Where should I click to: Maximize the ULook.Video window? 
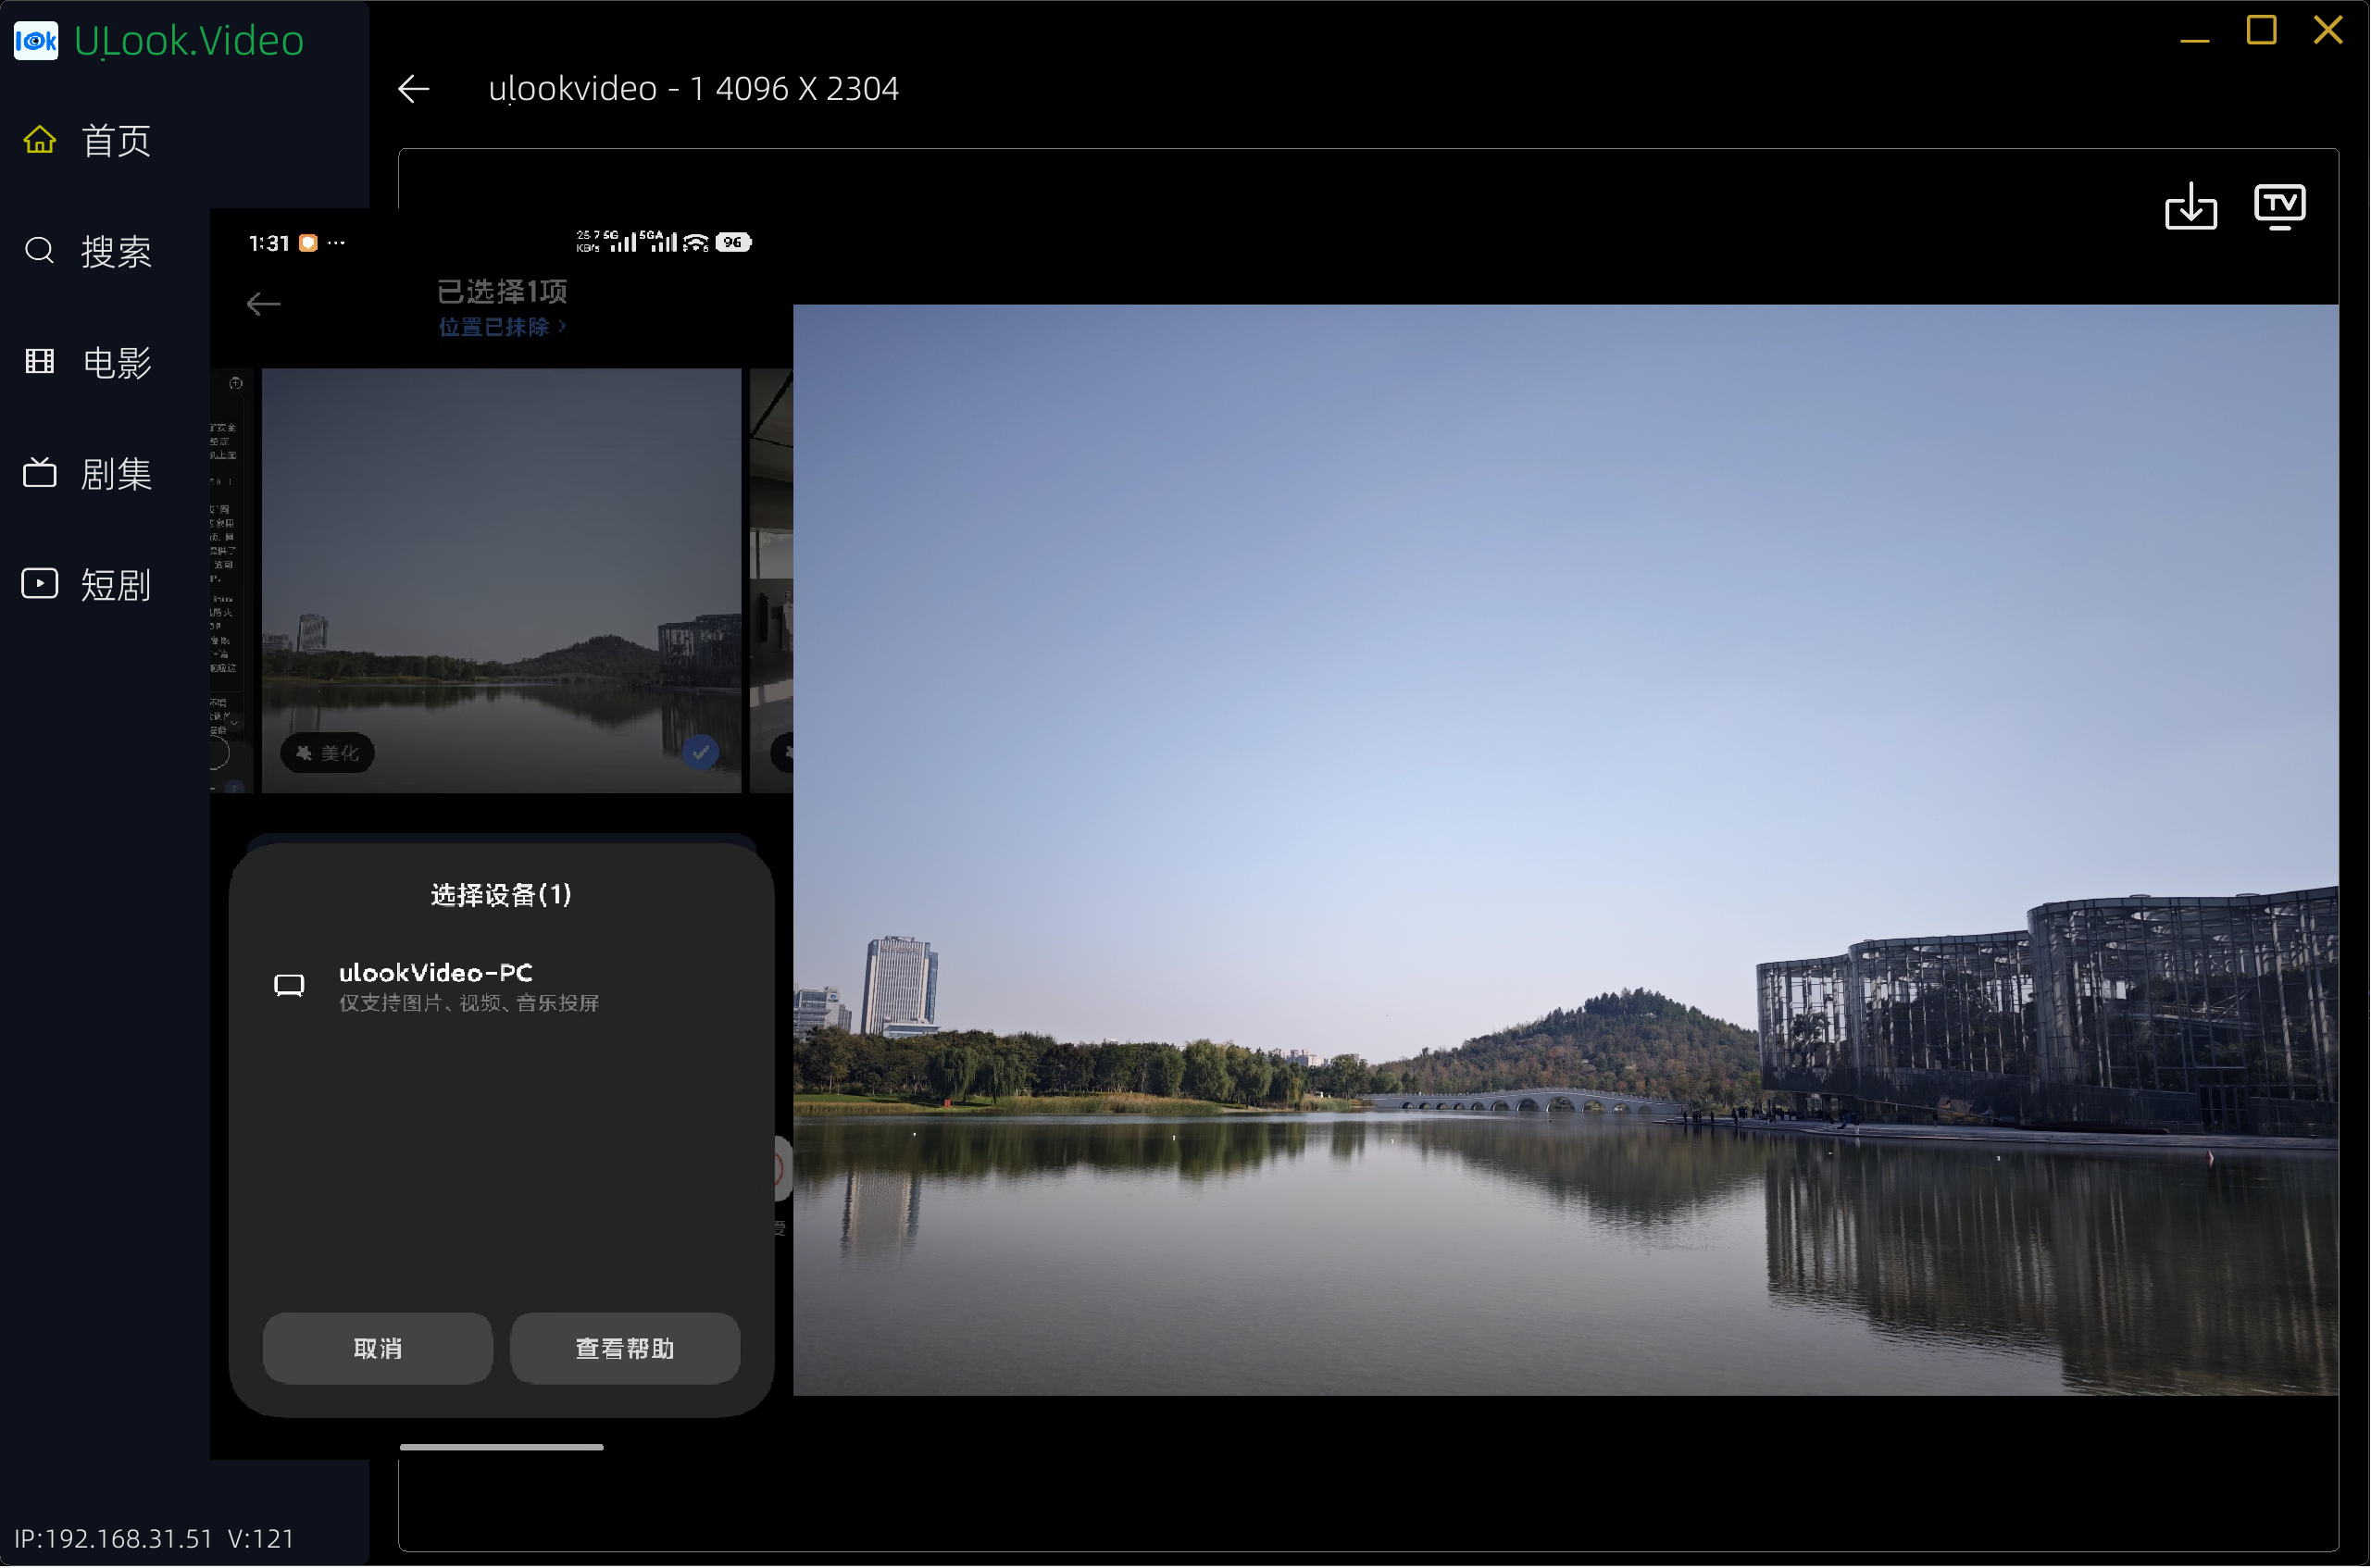[x=2262, y=31]
